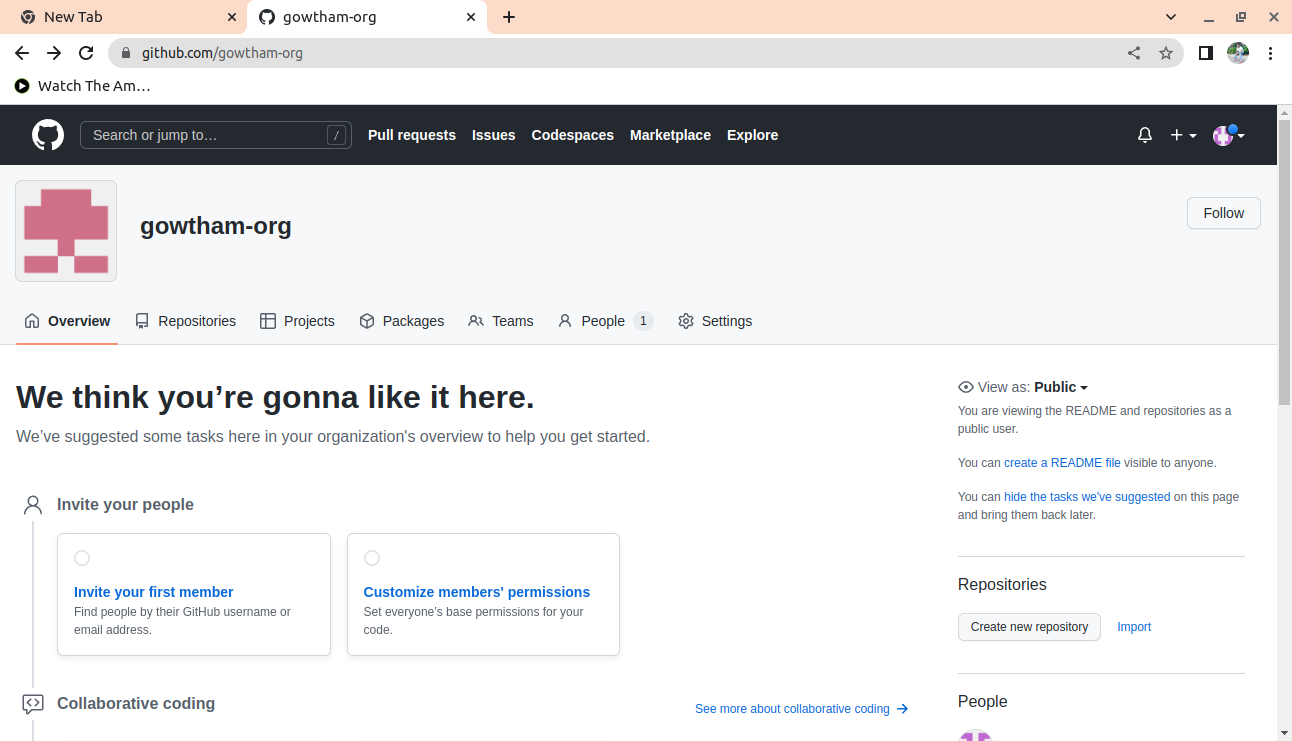Click the gowtham-org organization avatar

point(66,231)
